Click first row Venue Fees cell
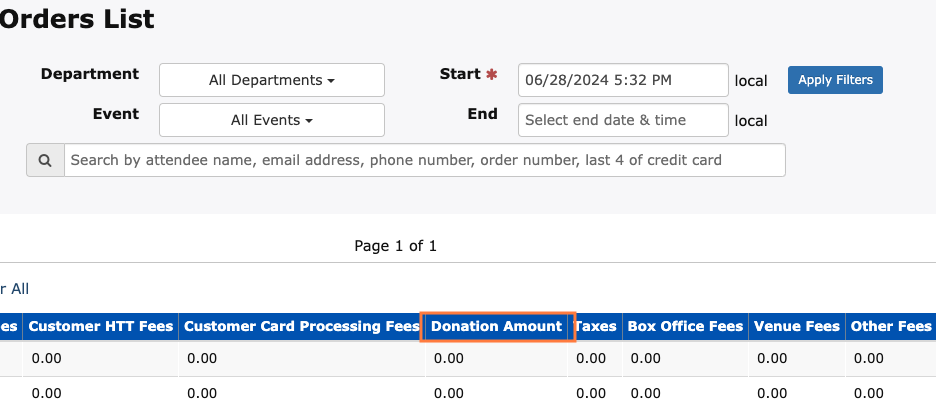 (774, 358)
